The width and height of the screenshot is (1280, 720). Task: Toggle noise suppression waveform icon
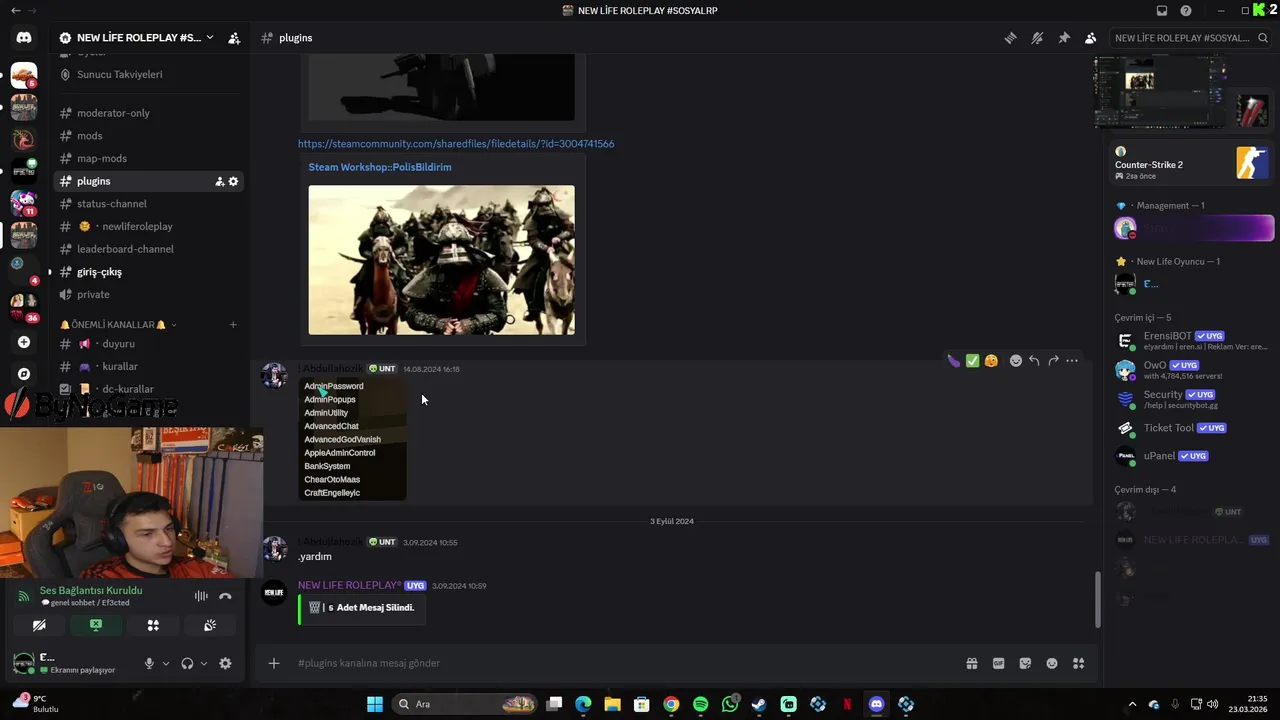201,596
